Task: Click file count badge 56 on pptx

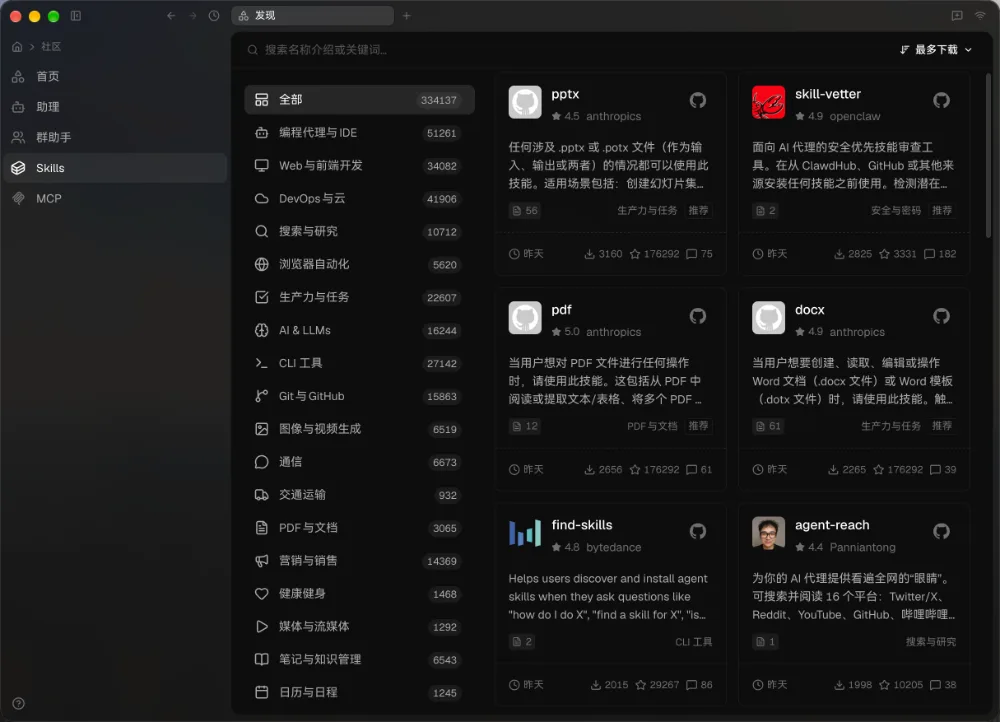Action: coord(525,210)
